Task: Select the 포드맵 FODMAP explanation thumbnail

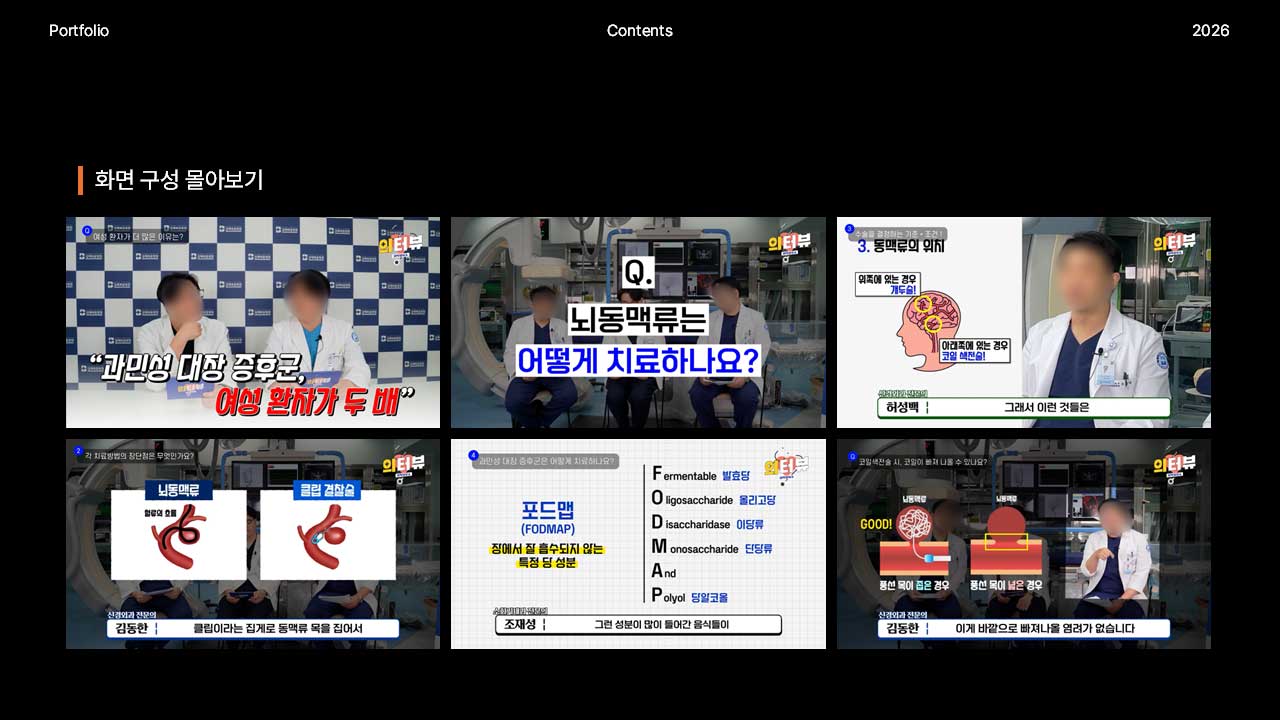Action: 638,544
